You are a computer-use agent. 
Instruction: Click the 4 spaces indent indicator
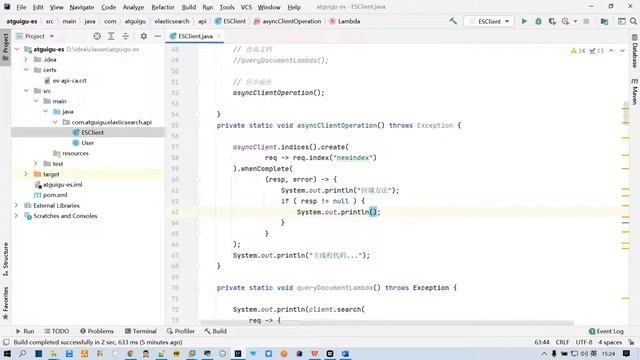[610, 342]
